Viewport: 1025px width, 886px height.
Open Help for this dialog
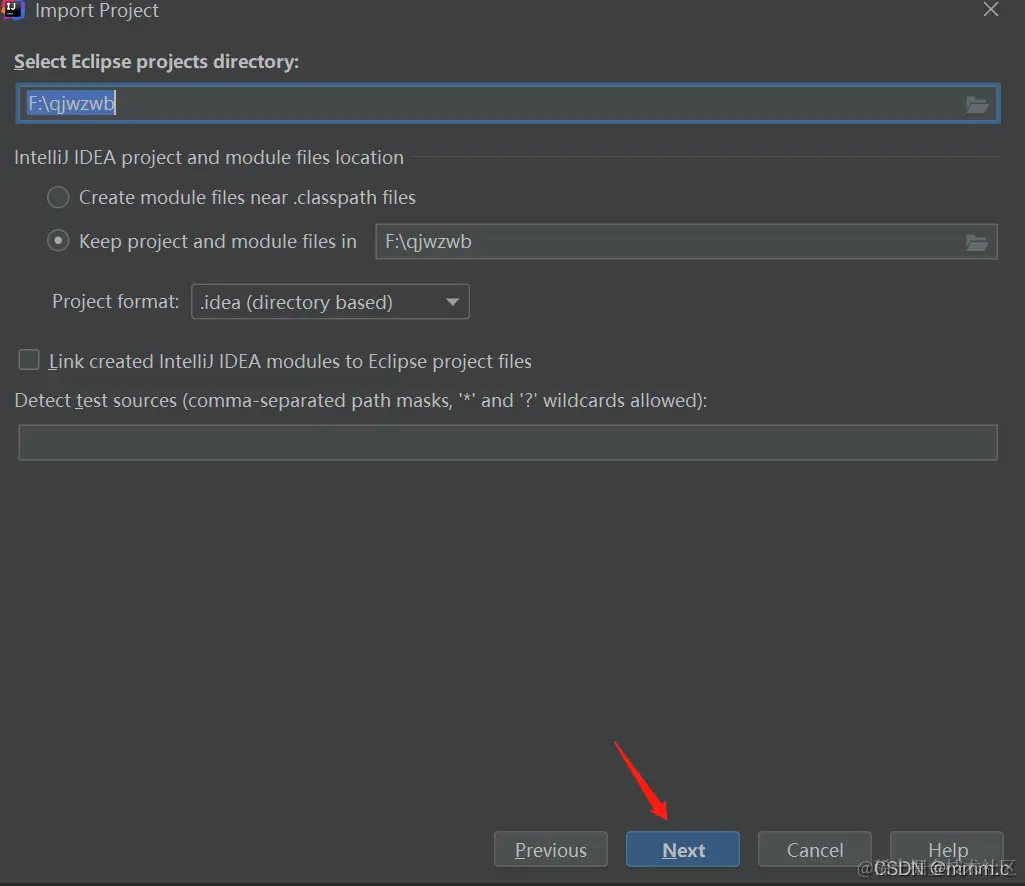tap(947, 849)
